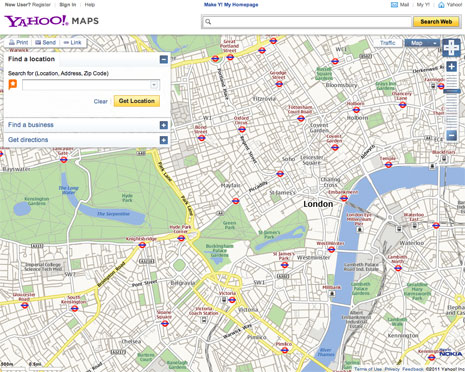
Task: Click the St James's Park tube icon
Action: tap(284, 265)
